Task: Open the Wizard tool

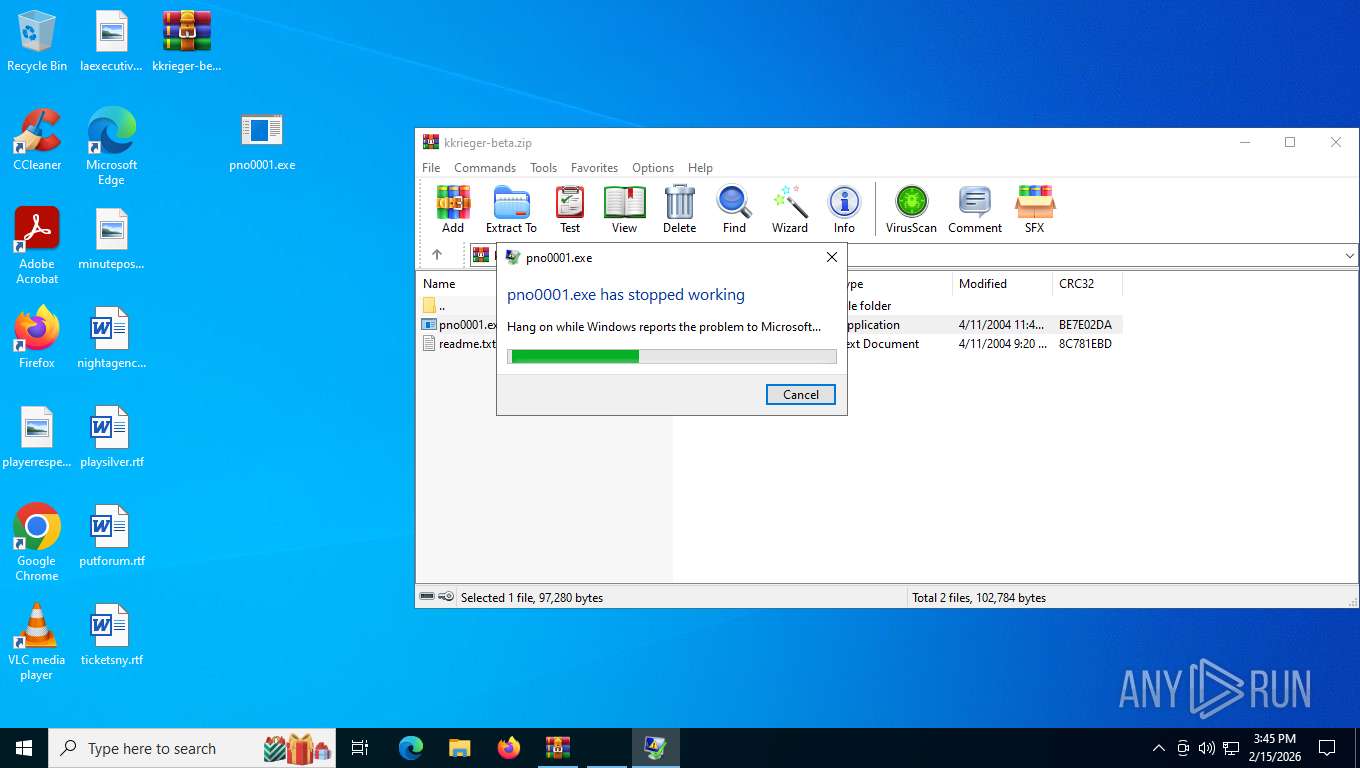Action: pyautogui.click(x=789, y=210)
